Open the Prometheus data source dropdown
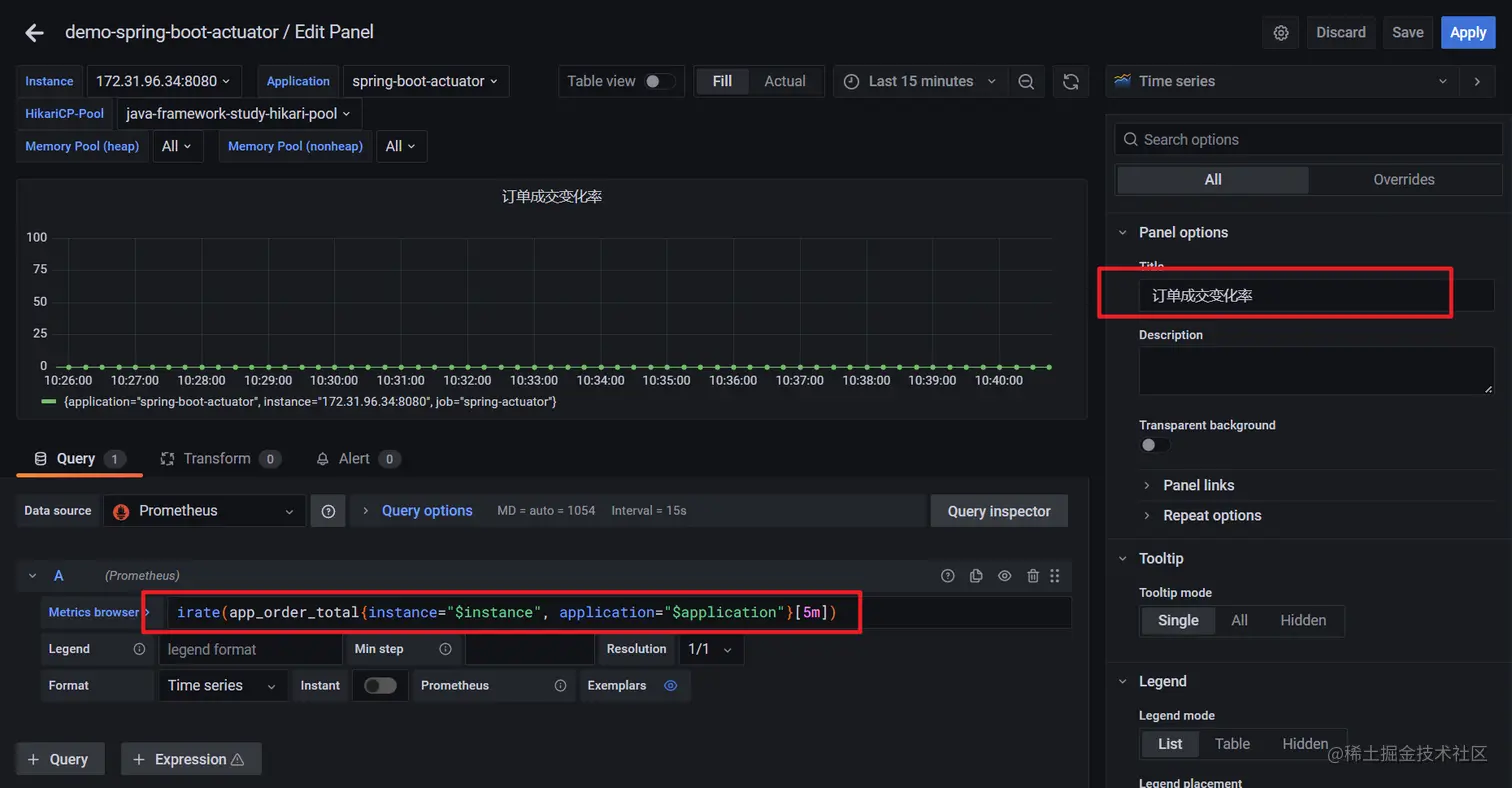Image resolution: width=1512 pixels, height=788 pixels. pos(204,511)
